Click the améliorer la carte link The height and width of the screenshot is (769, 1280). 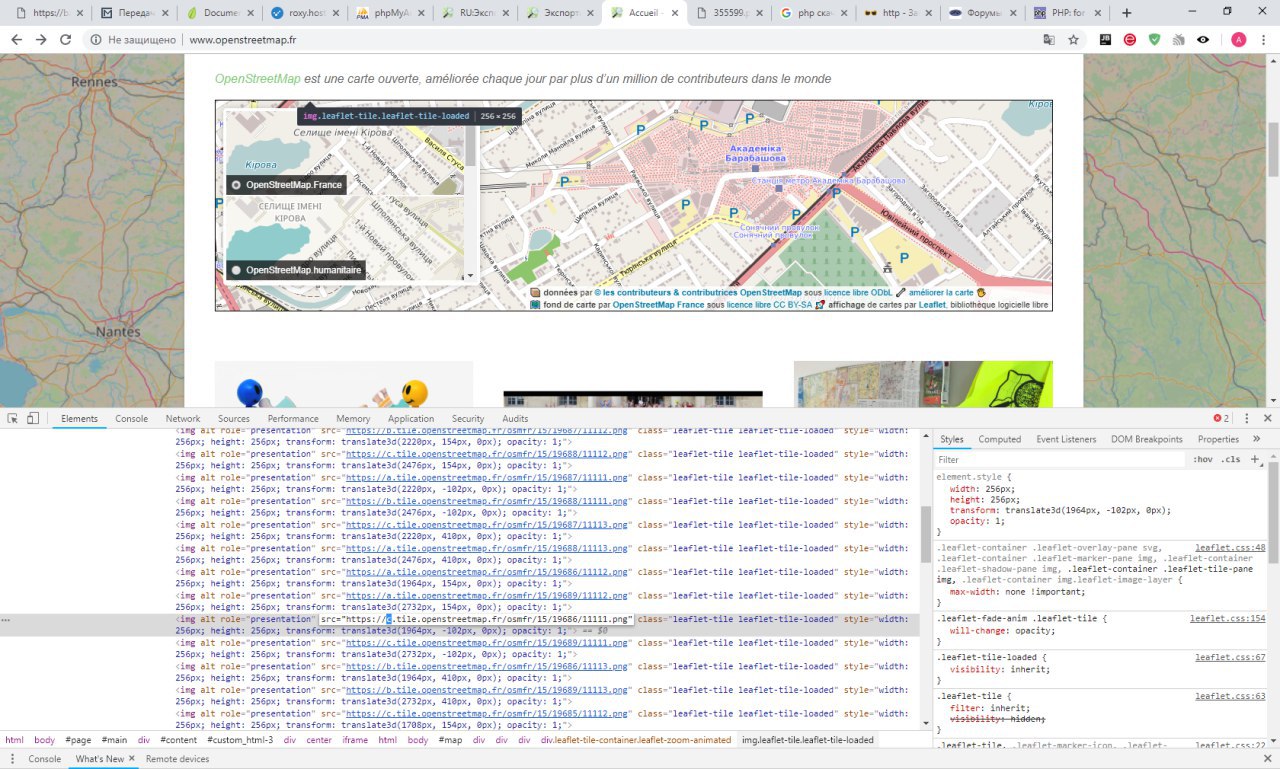point(941,292)
